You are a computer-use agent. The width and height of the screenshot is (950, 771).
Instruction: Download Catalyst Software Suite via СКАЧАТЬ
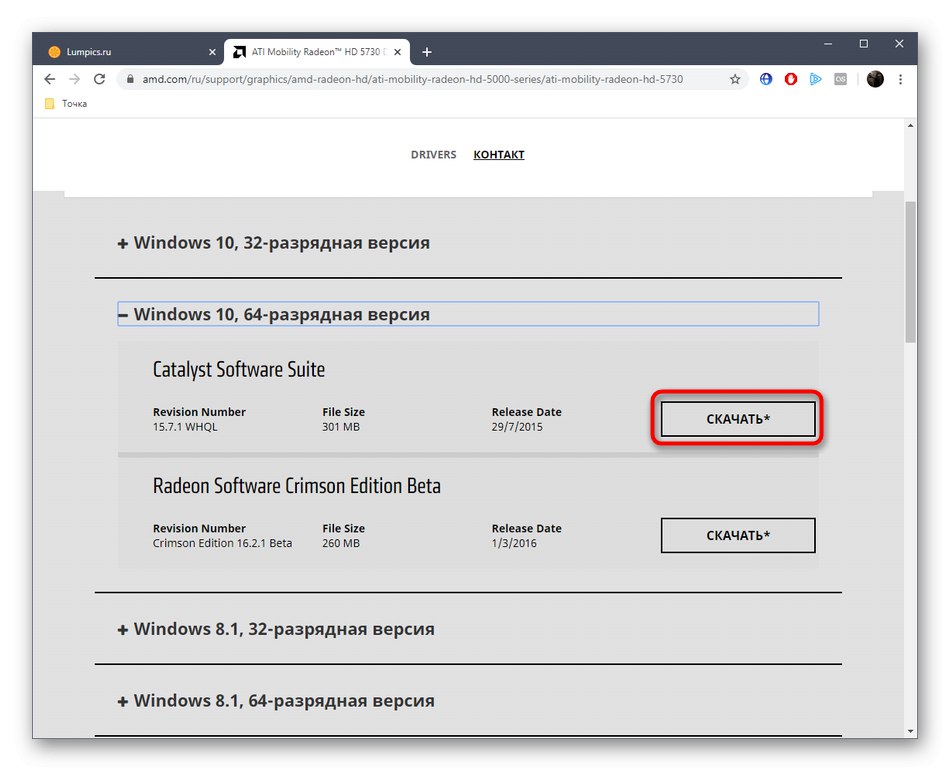point(737,419)
